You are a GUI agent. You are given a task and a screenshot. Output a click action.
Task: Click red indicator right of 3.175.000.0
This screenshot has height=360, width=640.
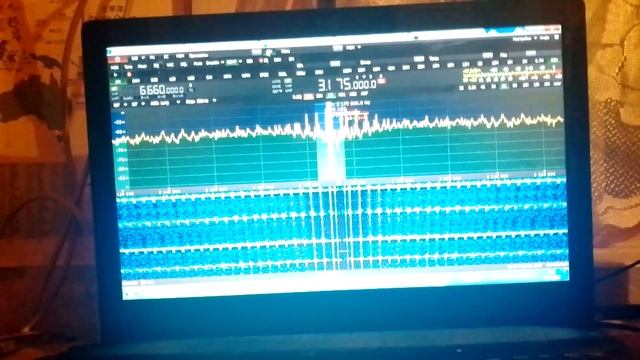pyautogui.click(x=382, y=81)
